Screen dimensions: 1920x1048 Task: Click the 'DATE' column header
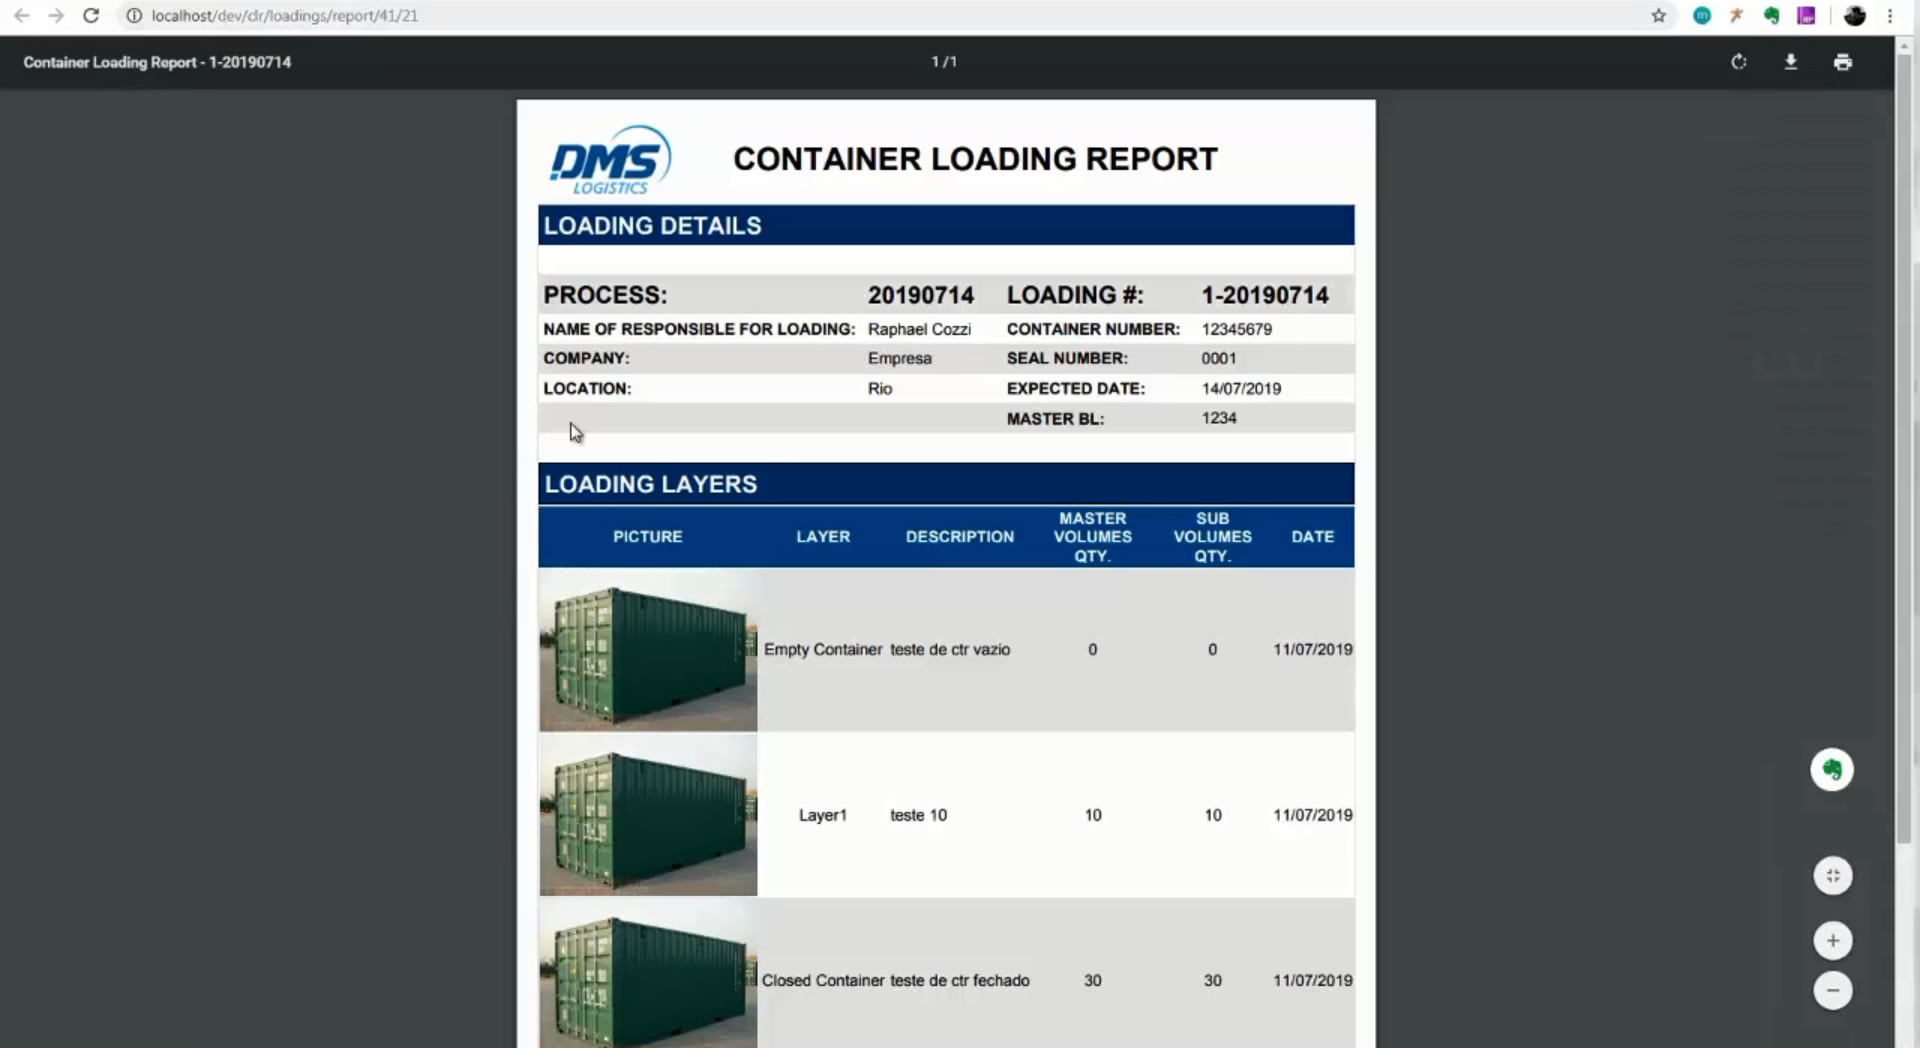(x=1312, y=537)
